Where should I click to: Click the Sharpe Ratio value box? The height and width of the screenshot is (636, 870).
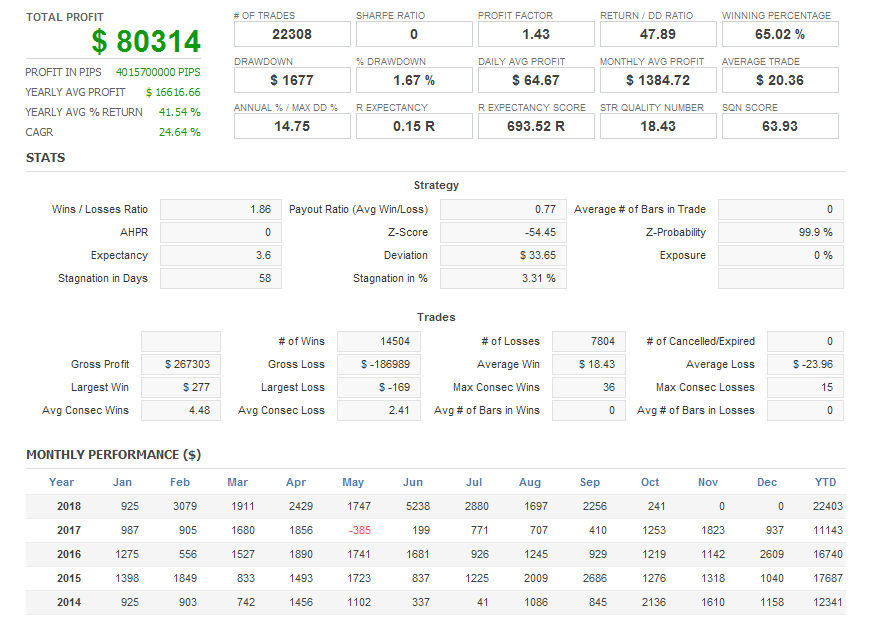coord(414,34)
